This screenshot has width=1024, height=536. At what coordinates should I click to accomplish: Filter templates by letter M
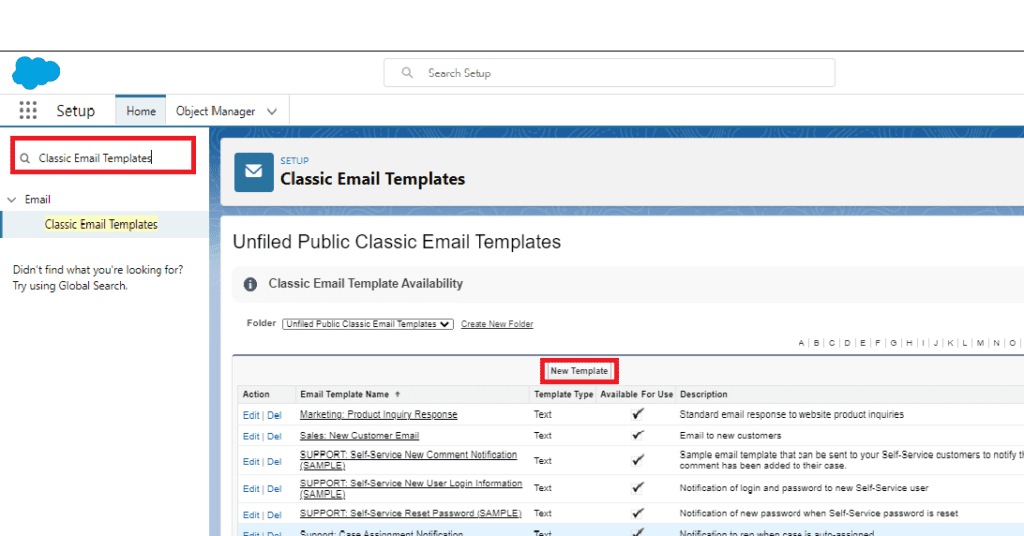point(980,343)
